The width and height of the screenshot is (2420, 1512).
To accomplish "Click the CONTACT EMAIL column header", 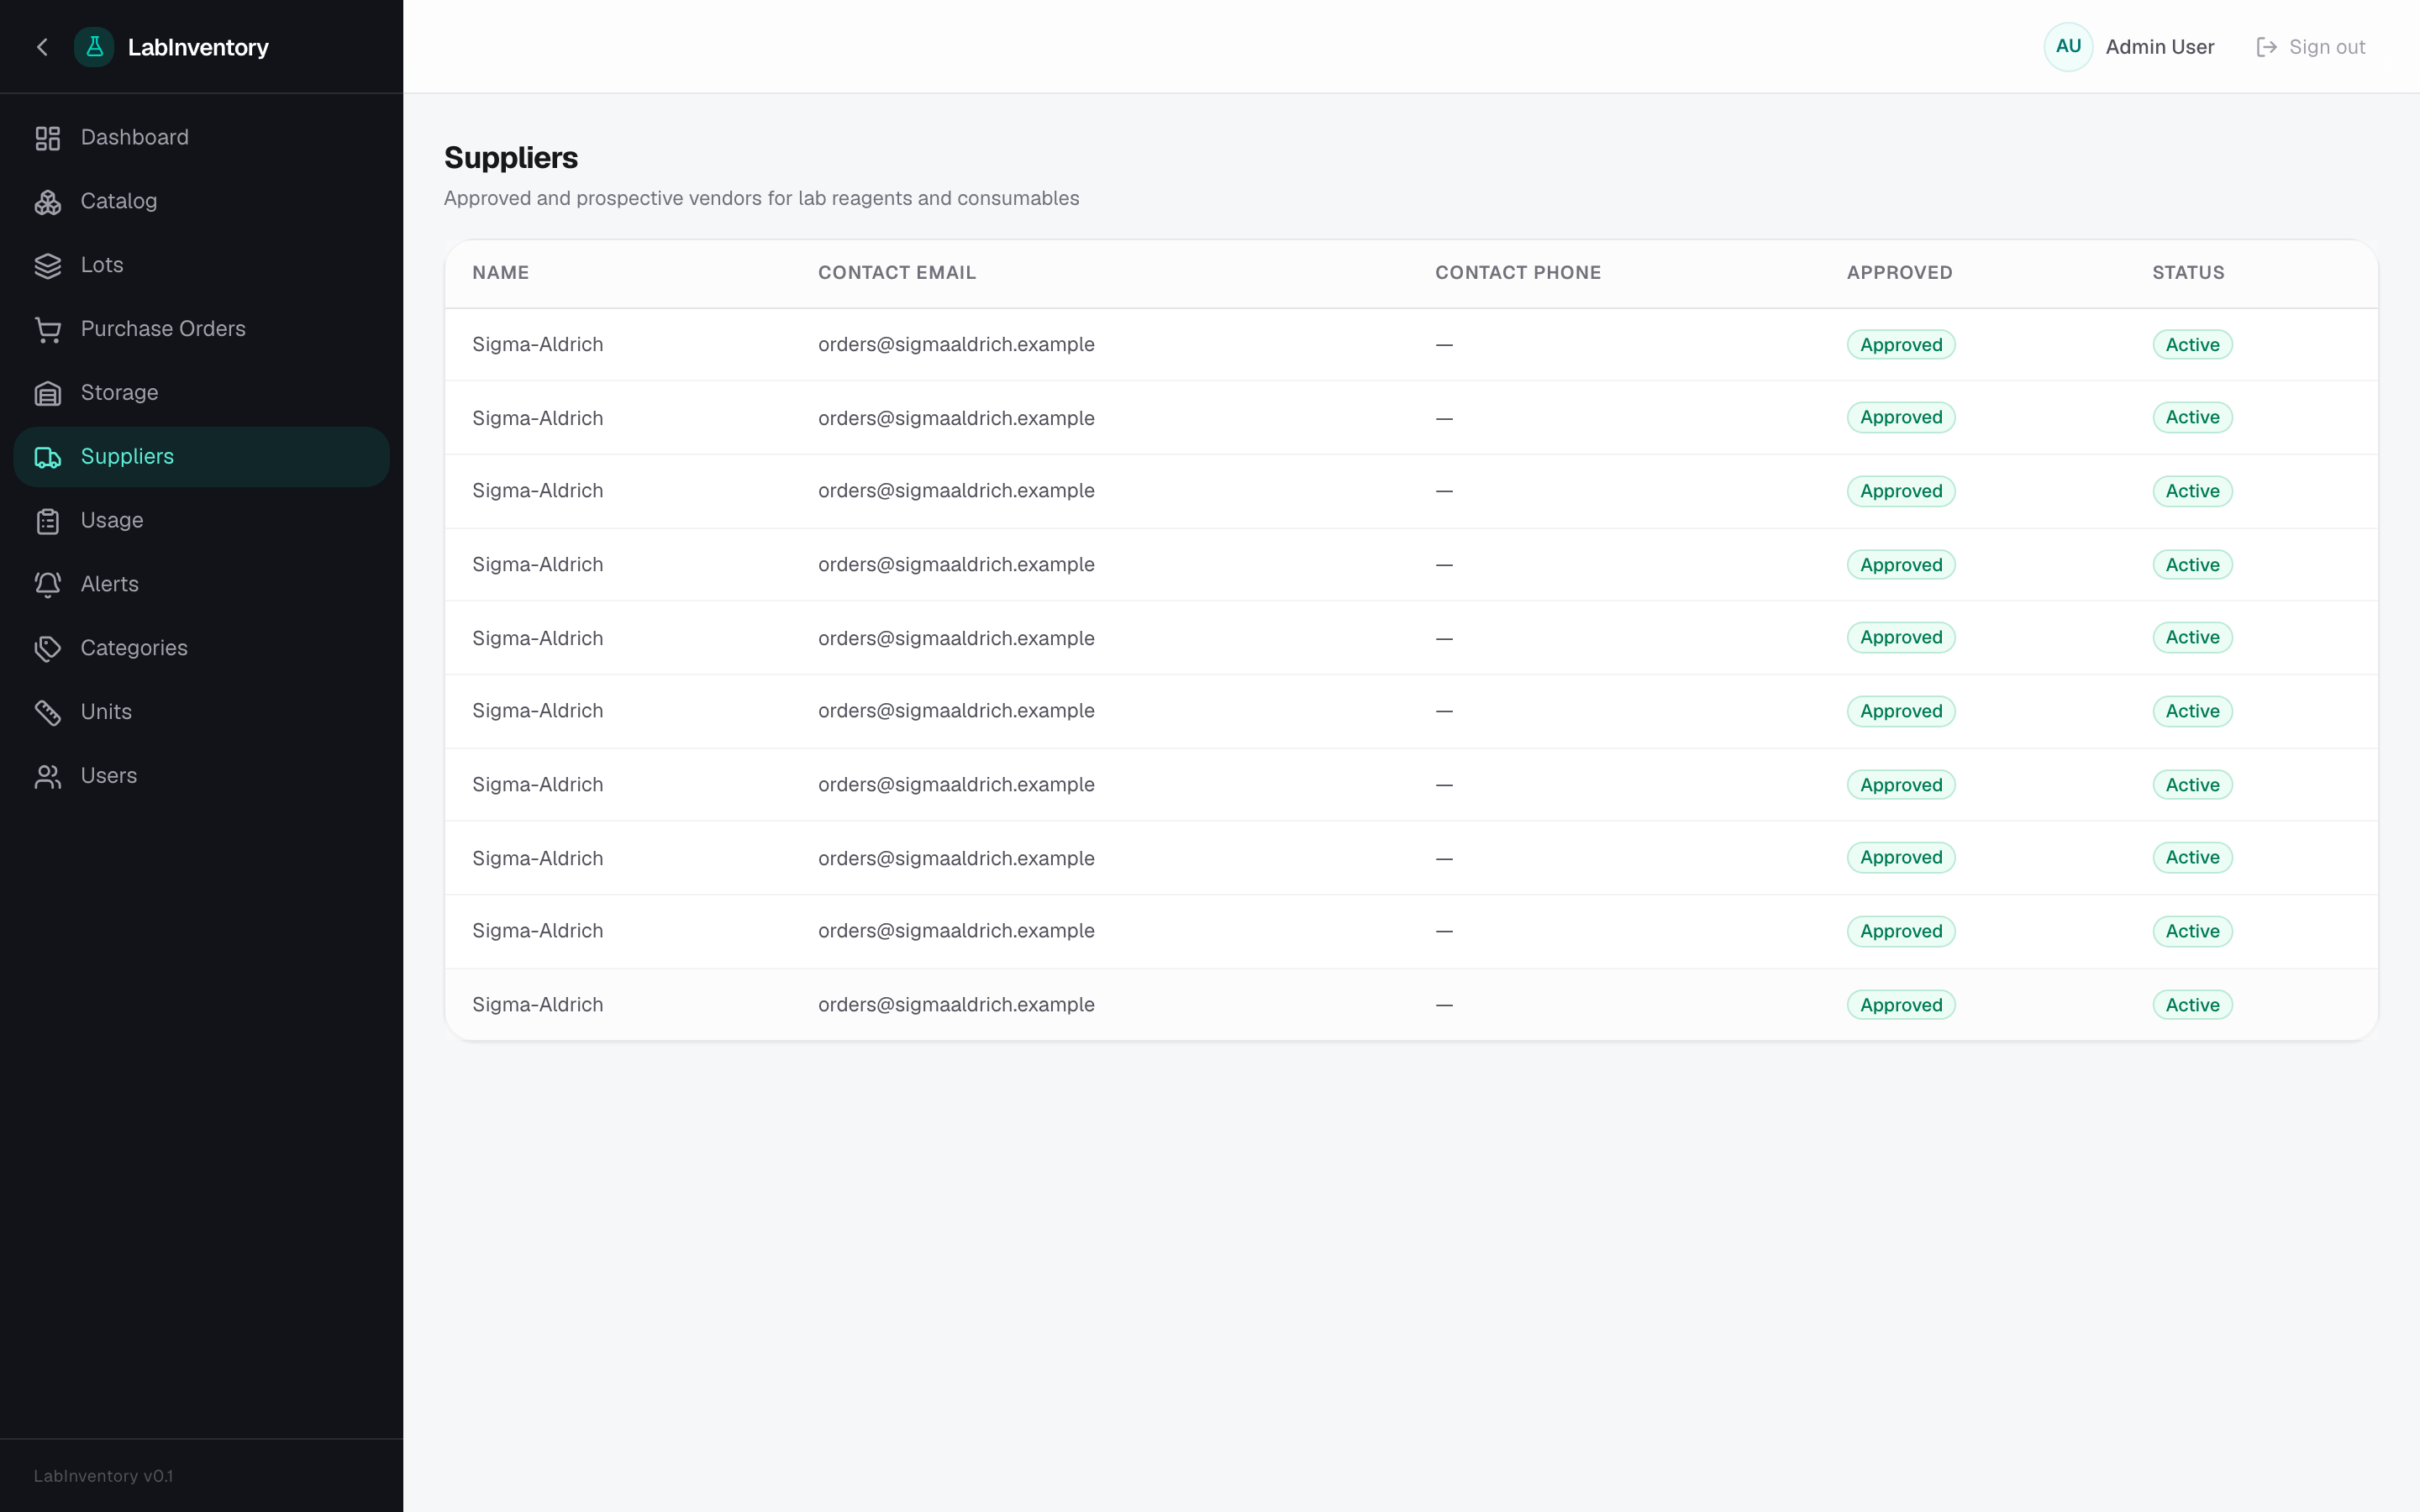I will 896,273.
